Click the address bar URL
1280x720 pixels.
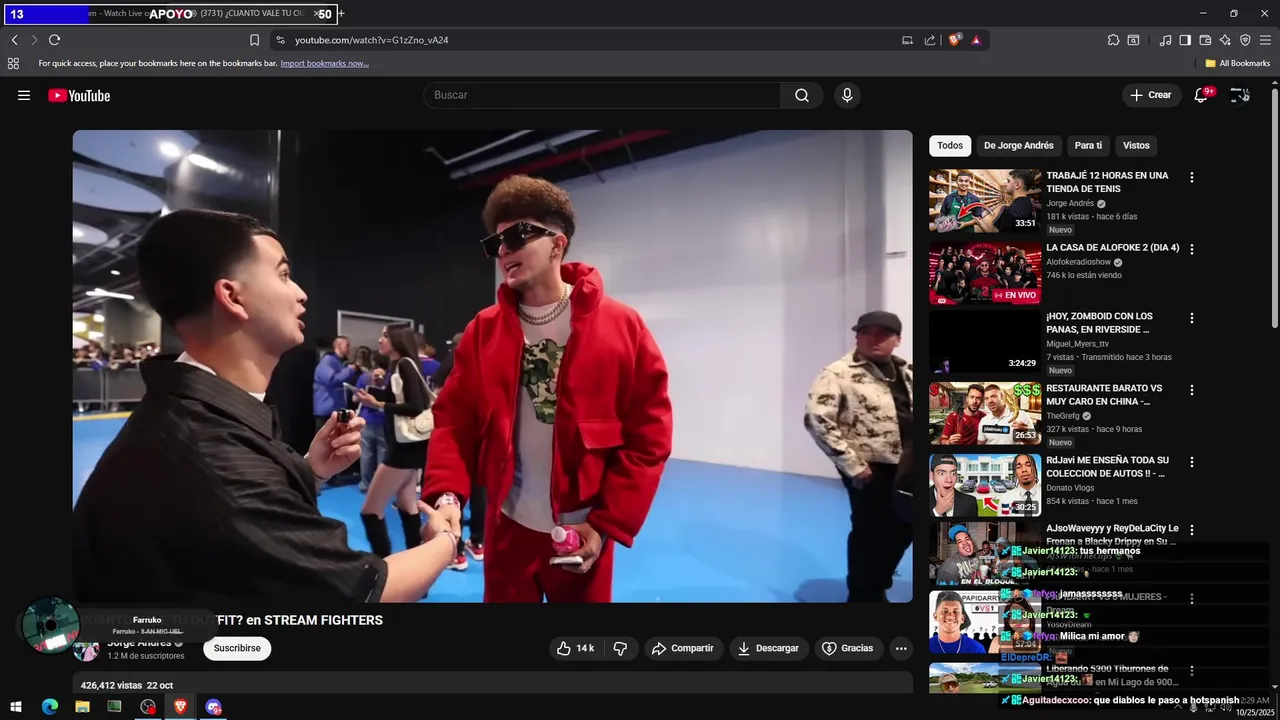click(372, 40)
